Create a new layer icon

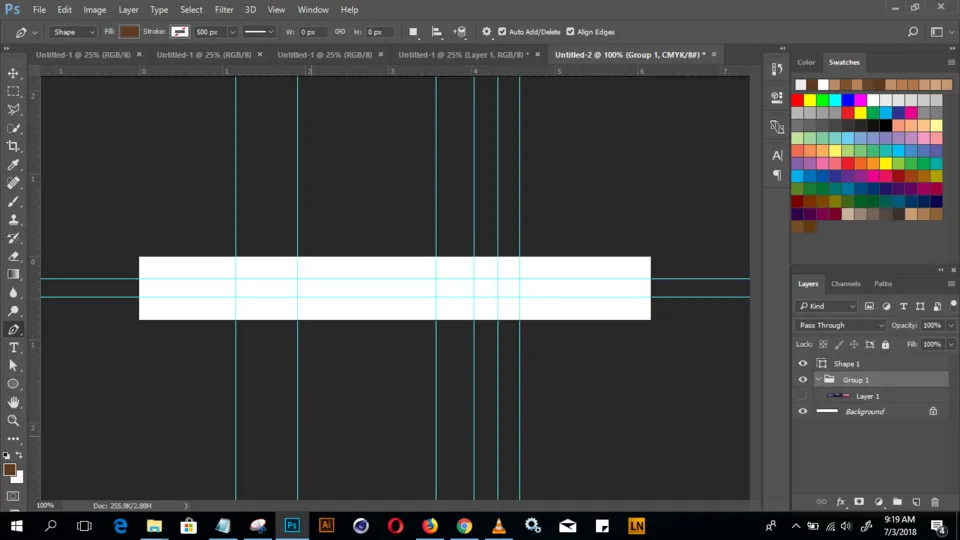916,502
